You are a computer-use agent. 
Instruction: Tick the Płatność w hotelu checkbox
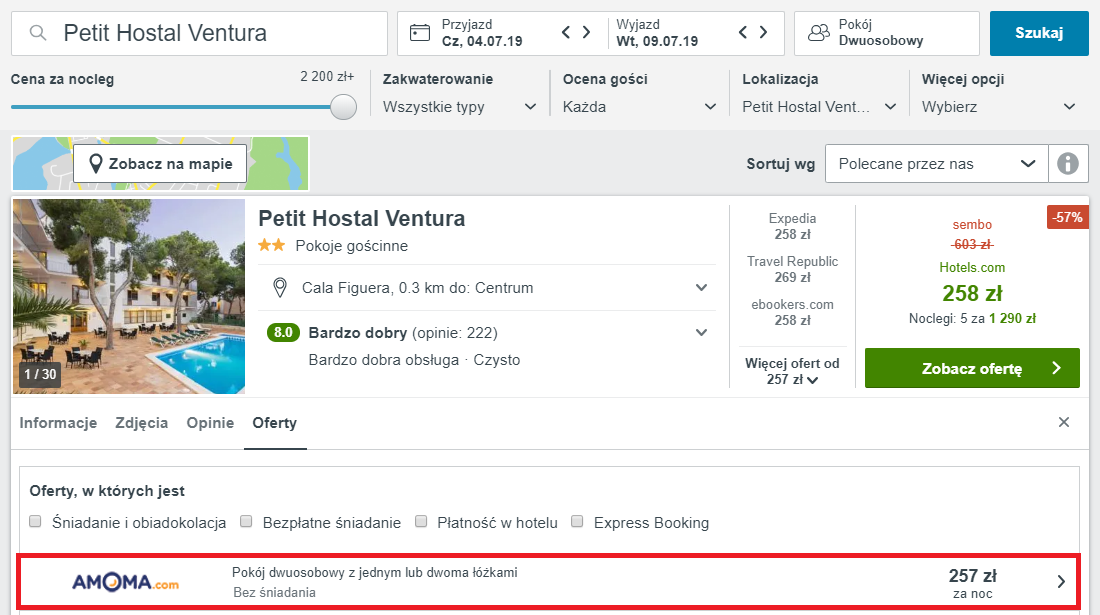point(421,522)
